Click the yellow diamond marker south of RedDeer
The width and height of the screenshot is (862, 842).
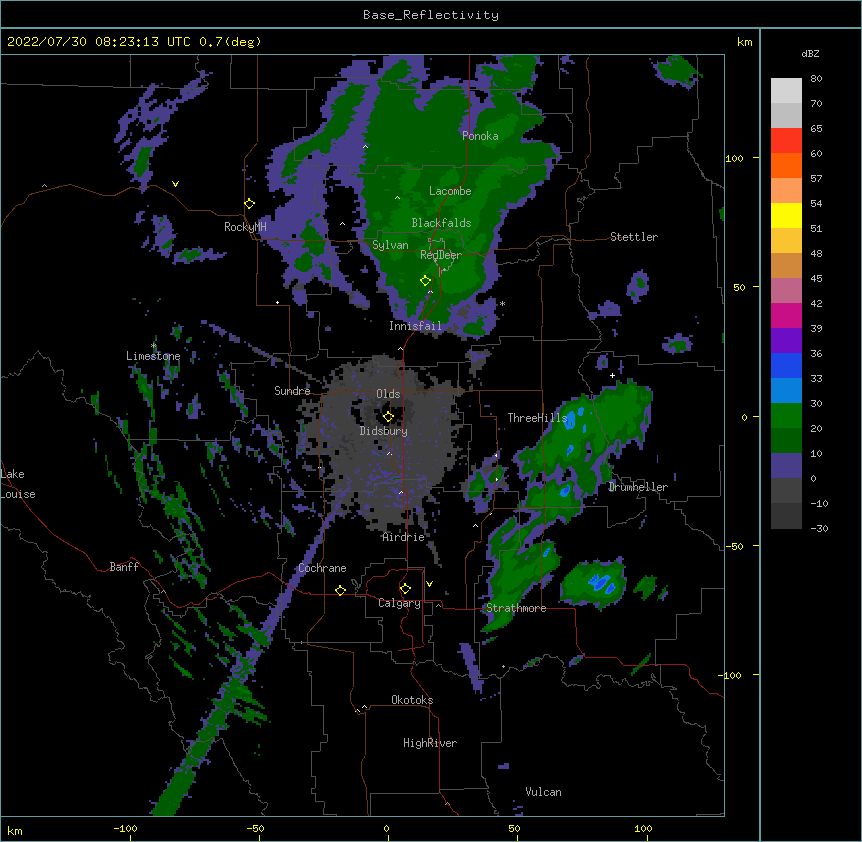pos(425,281)
